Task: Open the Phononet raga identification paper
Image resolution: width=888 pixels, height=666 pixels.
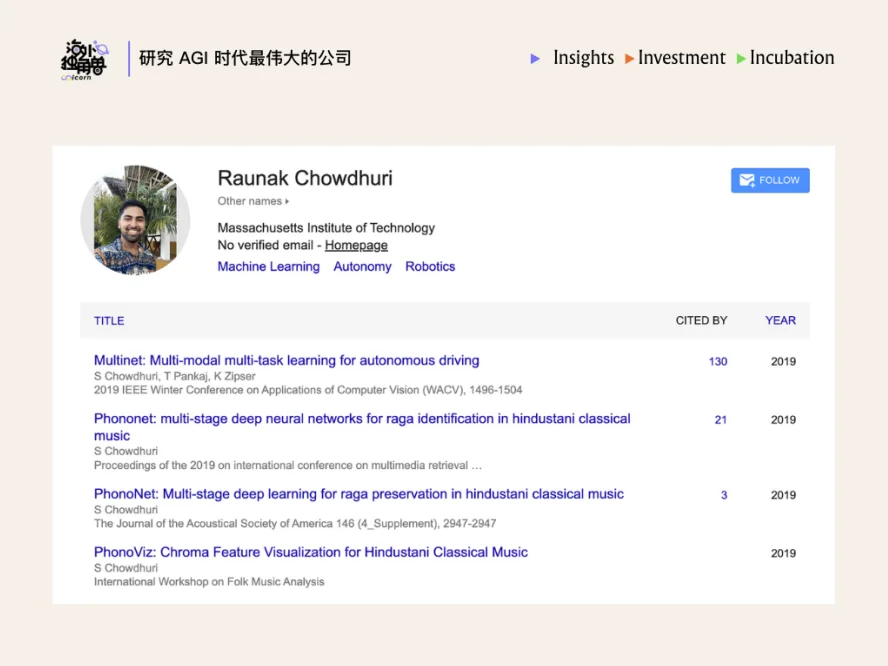Action: (362, 419)
